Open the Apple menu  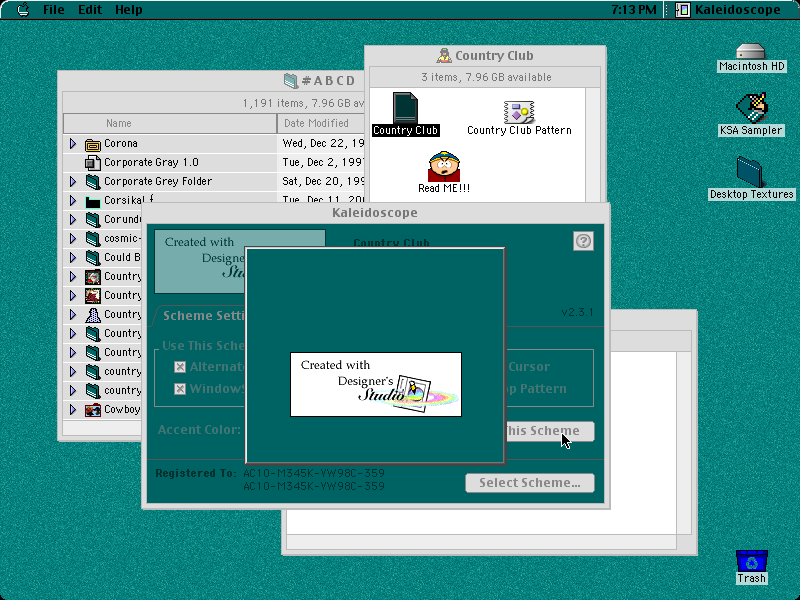click(23, 10)
